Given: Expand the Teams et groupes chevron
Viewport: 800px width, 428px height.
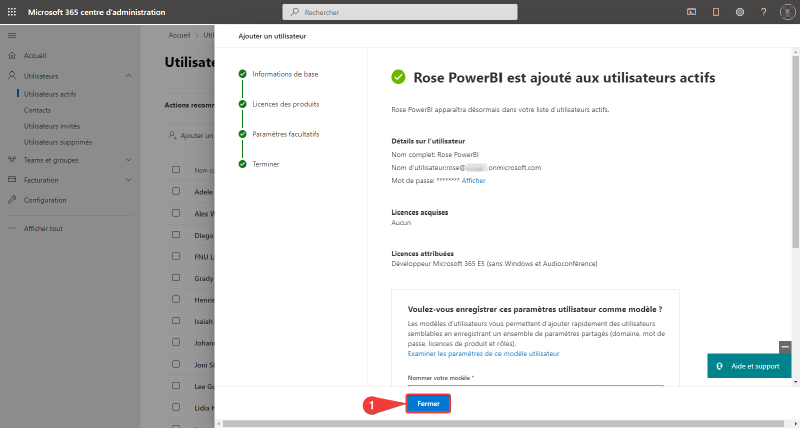Looking at the screenshot, I should (128, 160).
